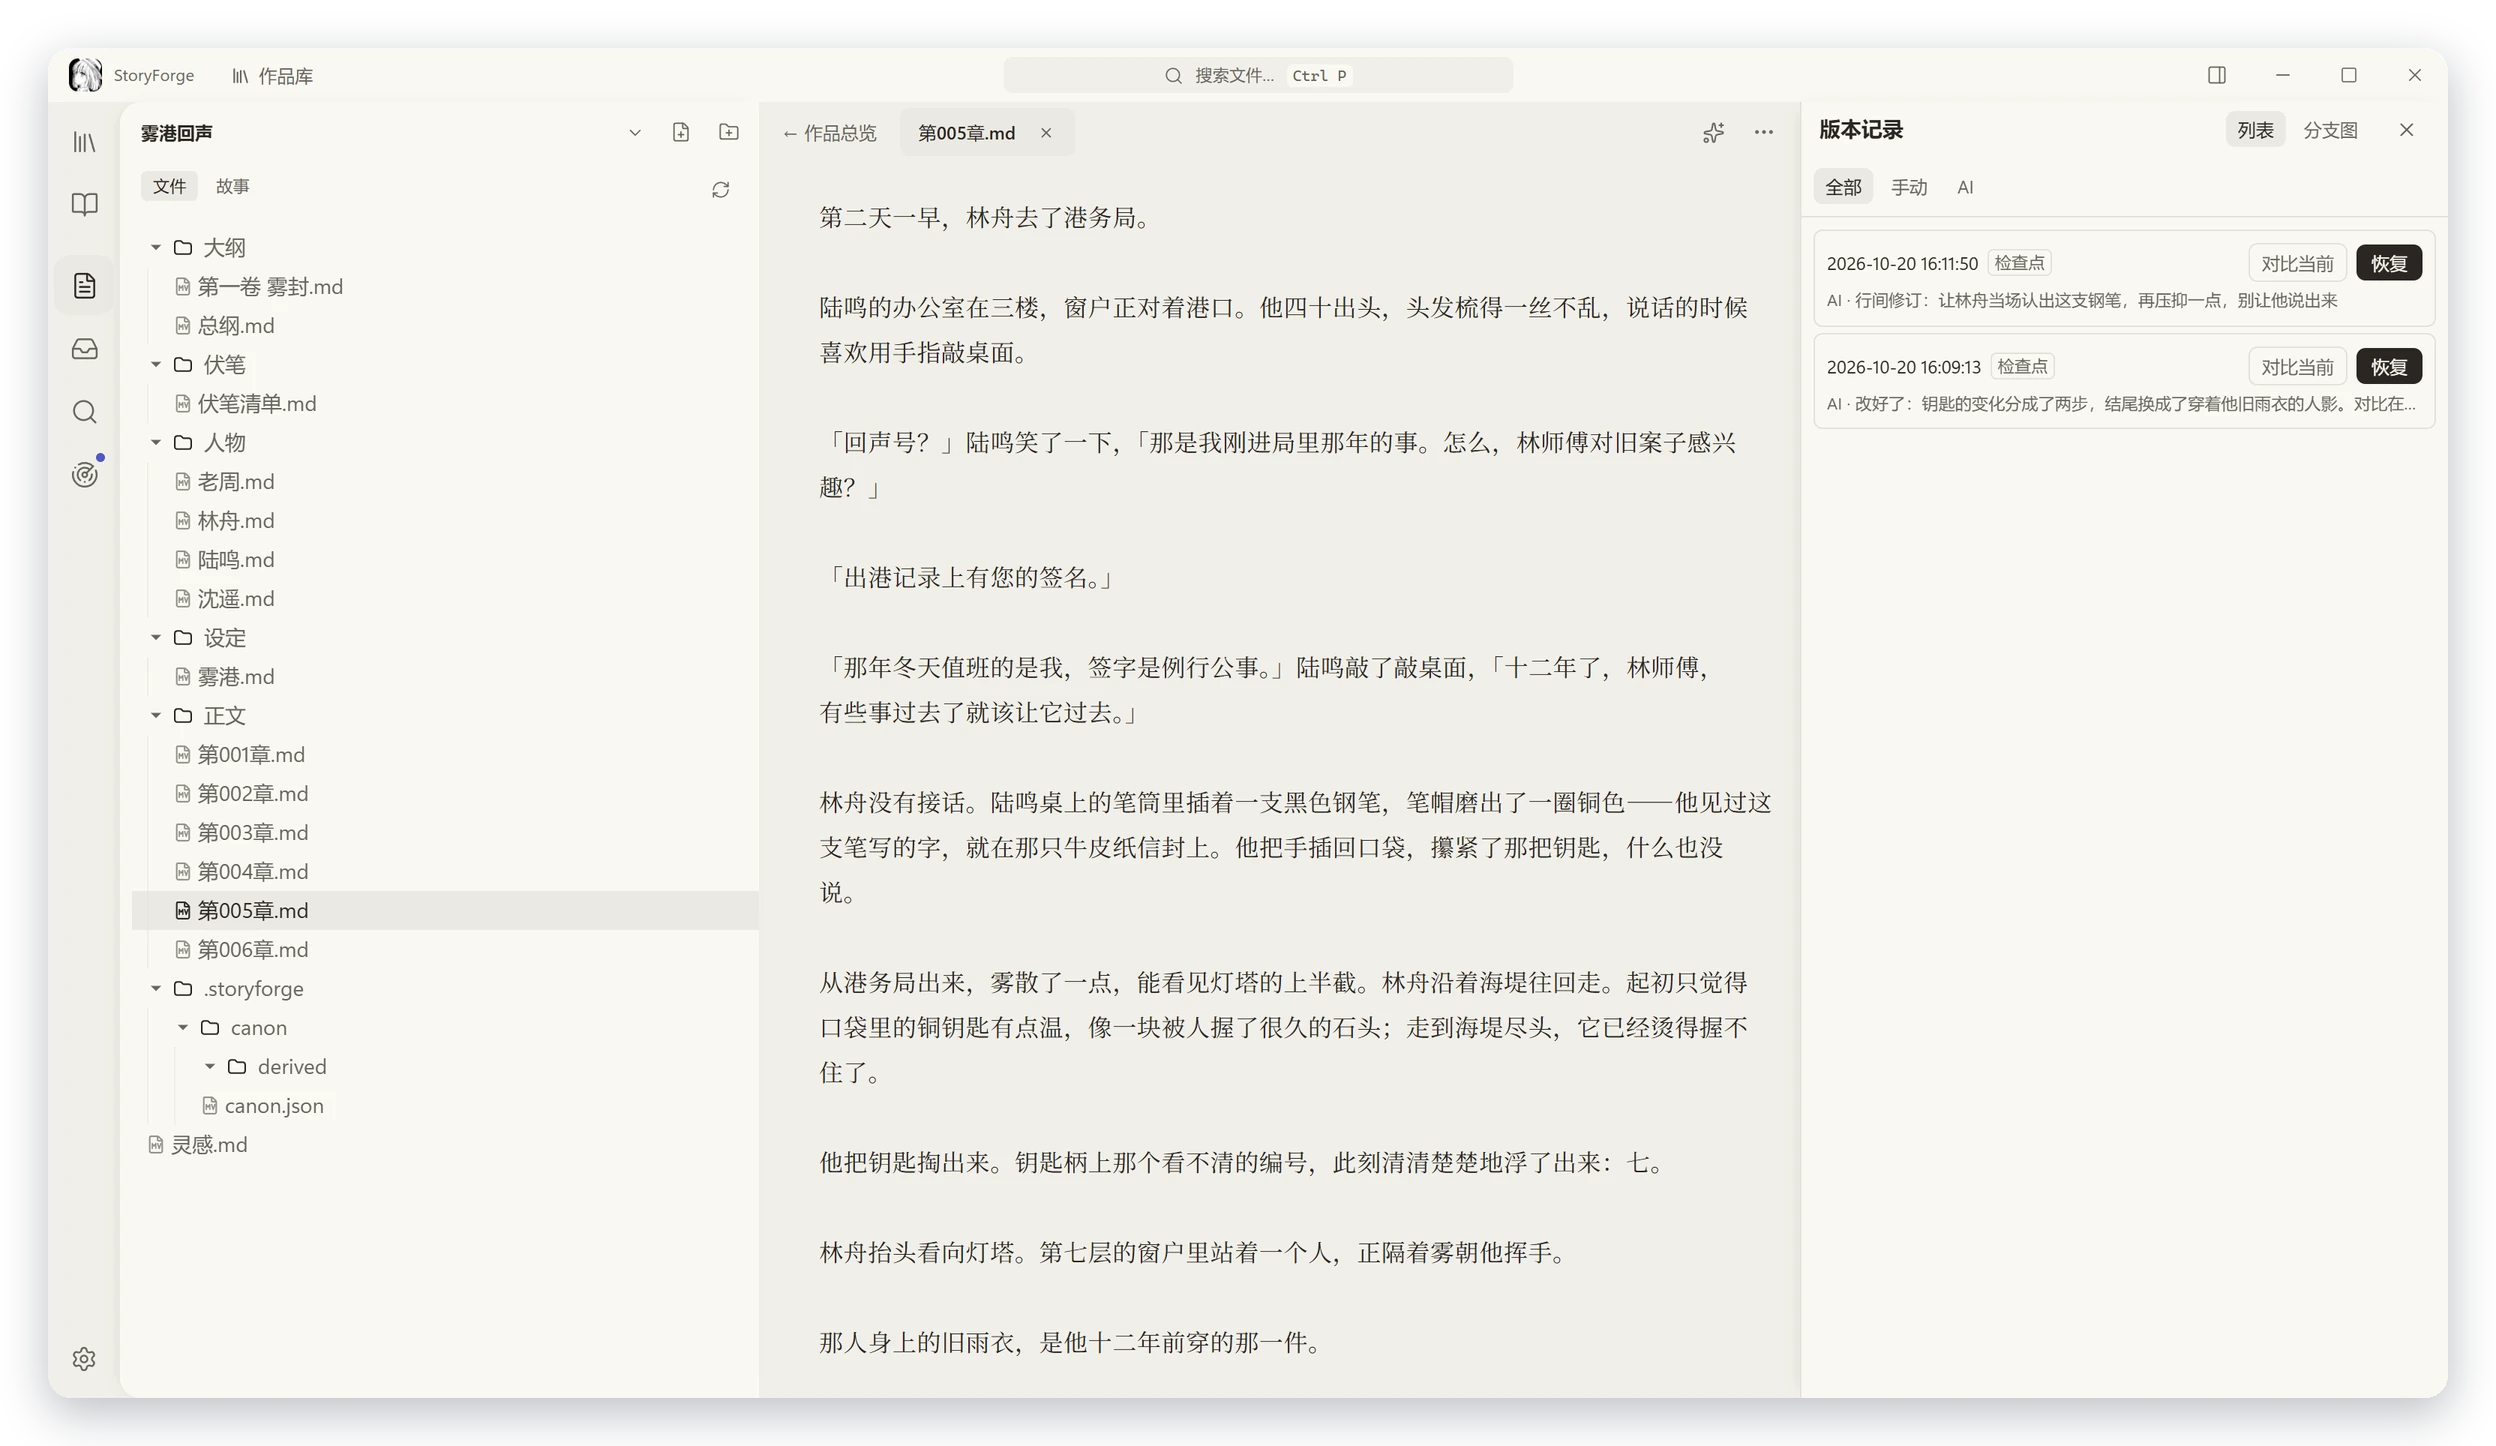The height and width of the screenshot is (1446, 2496).
Task: Compare 16:09:13 checkpoint with current
Action: (x=2297, y=366)
